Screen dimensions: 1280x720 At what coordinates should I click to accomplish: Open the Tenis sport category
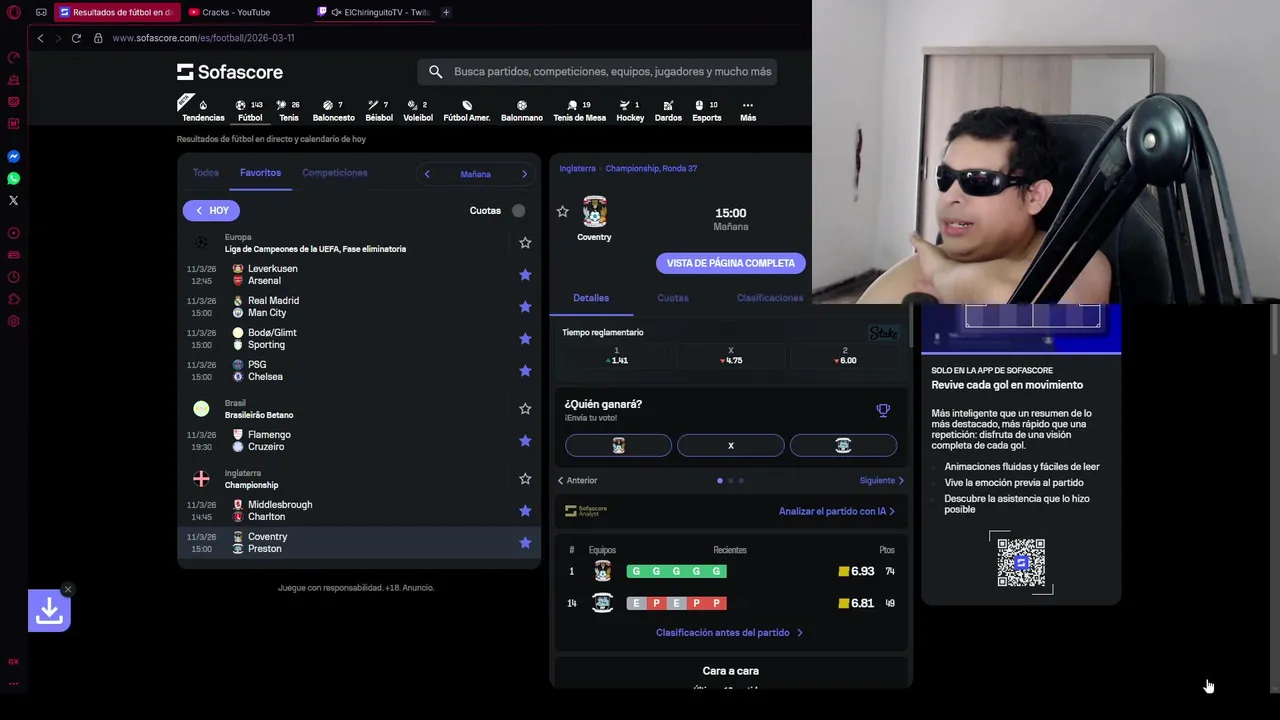pyautogui.click(x=288, y=111)
